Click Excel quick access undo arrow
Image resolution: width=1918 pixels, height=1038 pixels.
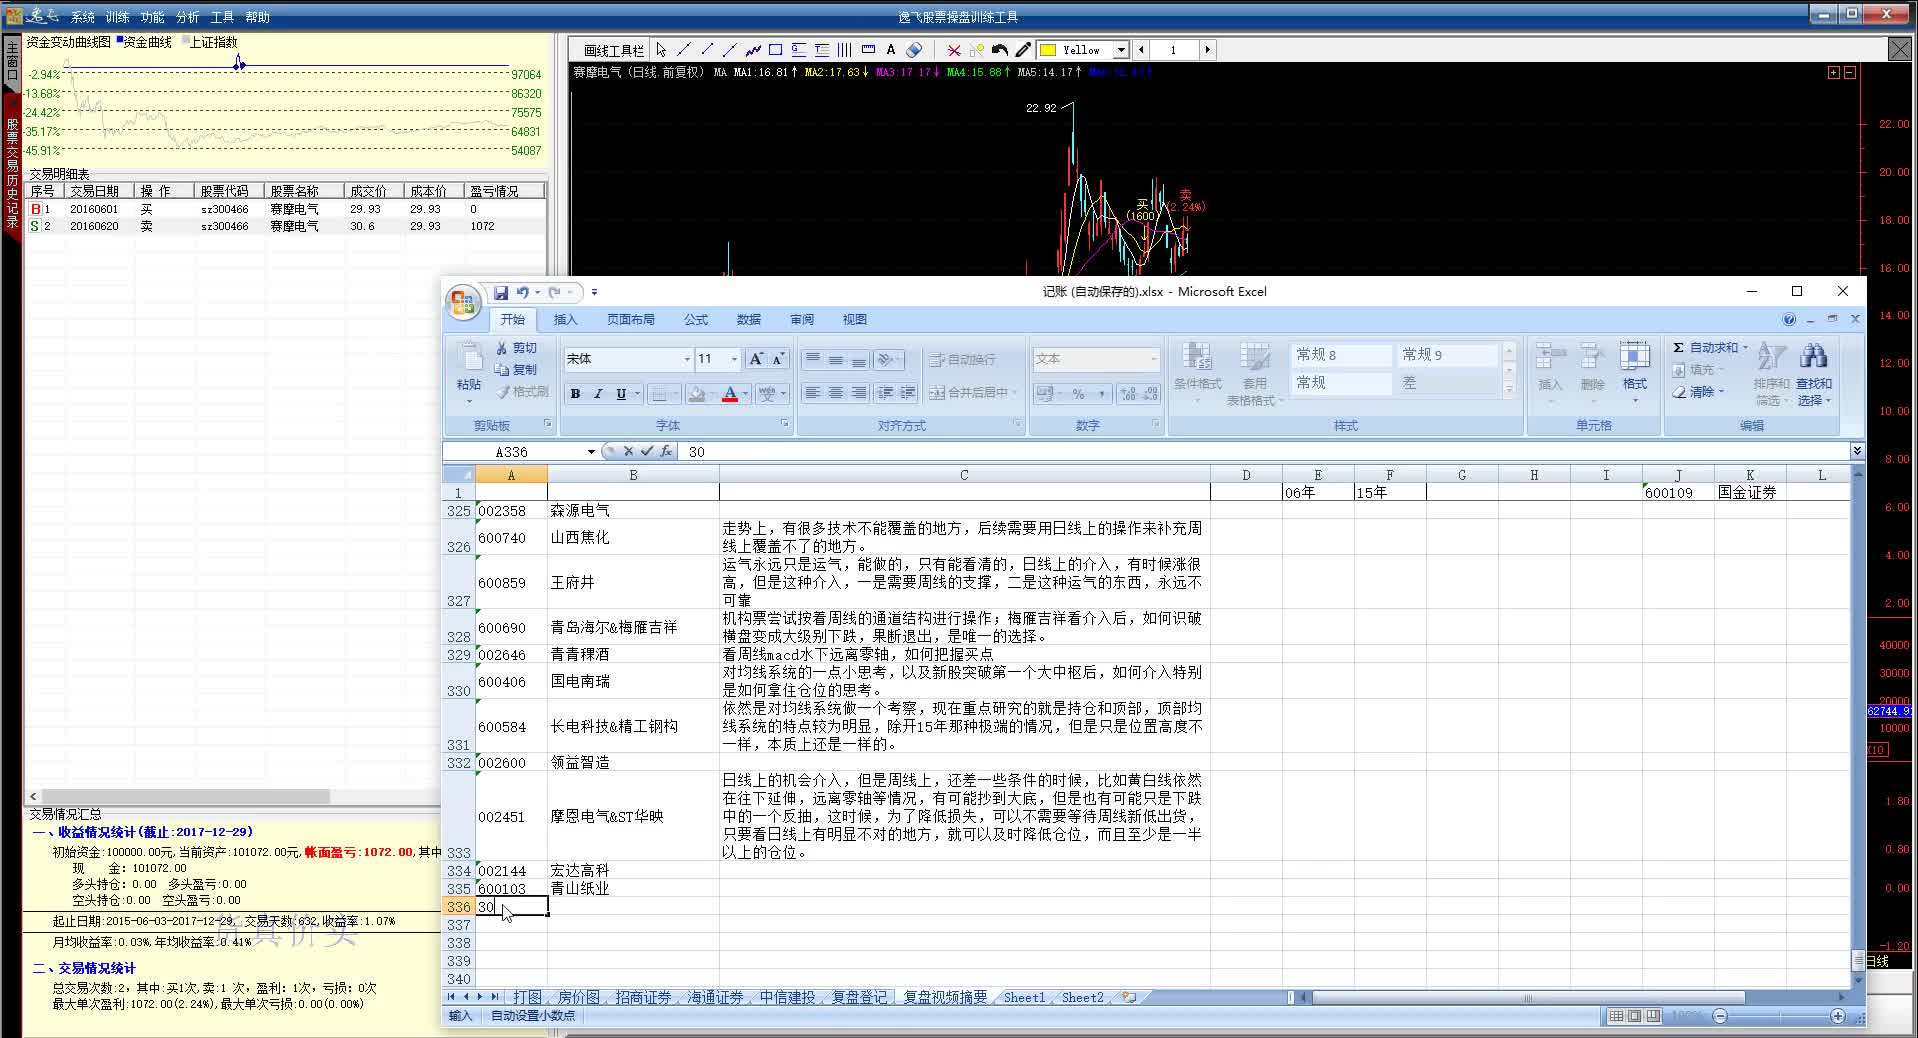pyautogui.click(x=522, y=292)
